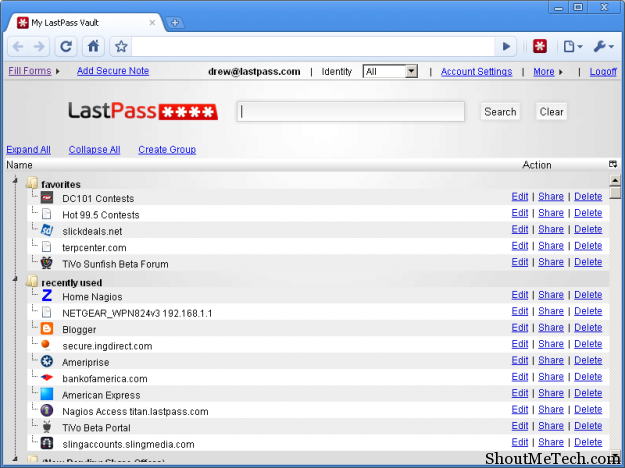Image resolution: width=625 pixels, height=468 pixels.
Task: Click the slingaccounts.slingmedia.com icon
Action: (x=47, y=443)
